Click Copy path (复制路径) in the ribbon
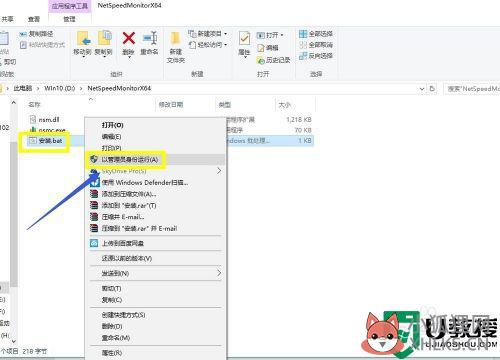The width and height of the screenshot is (500, 360). [x=36, y=34]
